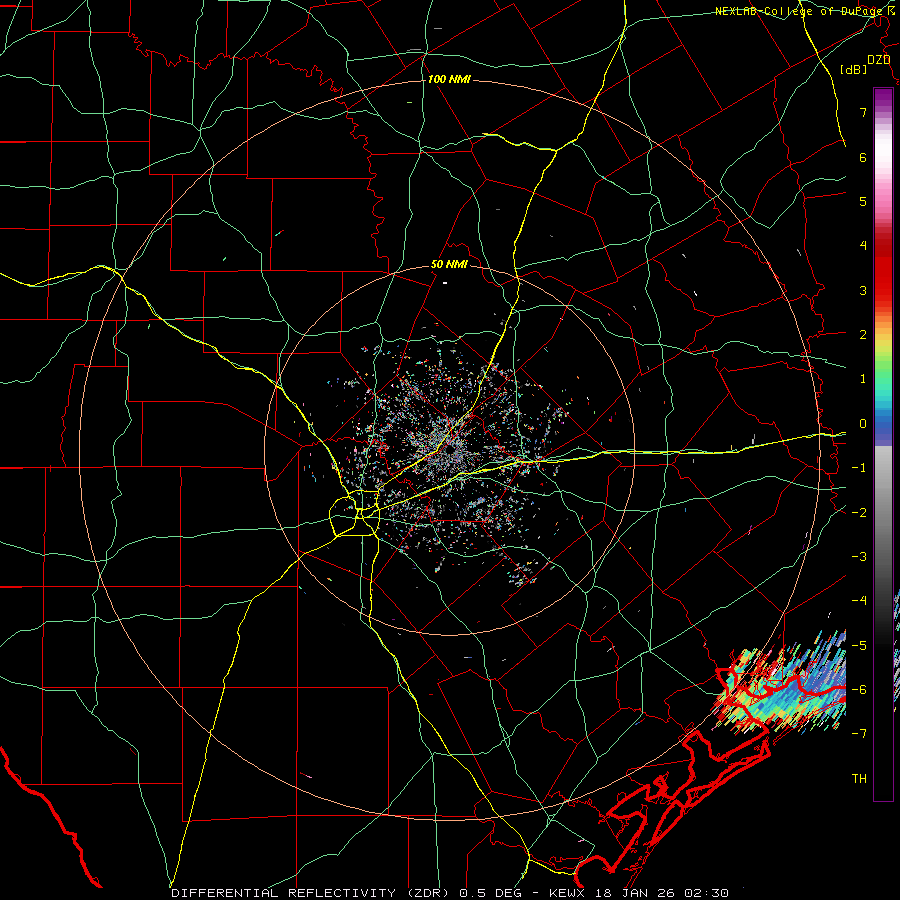This screenshot has width=900, height=900.
Task: Click the -7 value on the scale
Action: (x=859, y=734)
